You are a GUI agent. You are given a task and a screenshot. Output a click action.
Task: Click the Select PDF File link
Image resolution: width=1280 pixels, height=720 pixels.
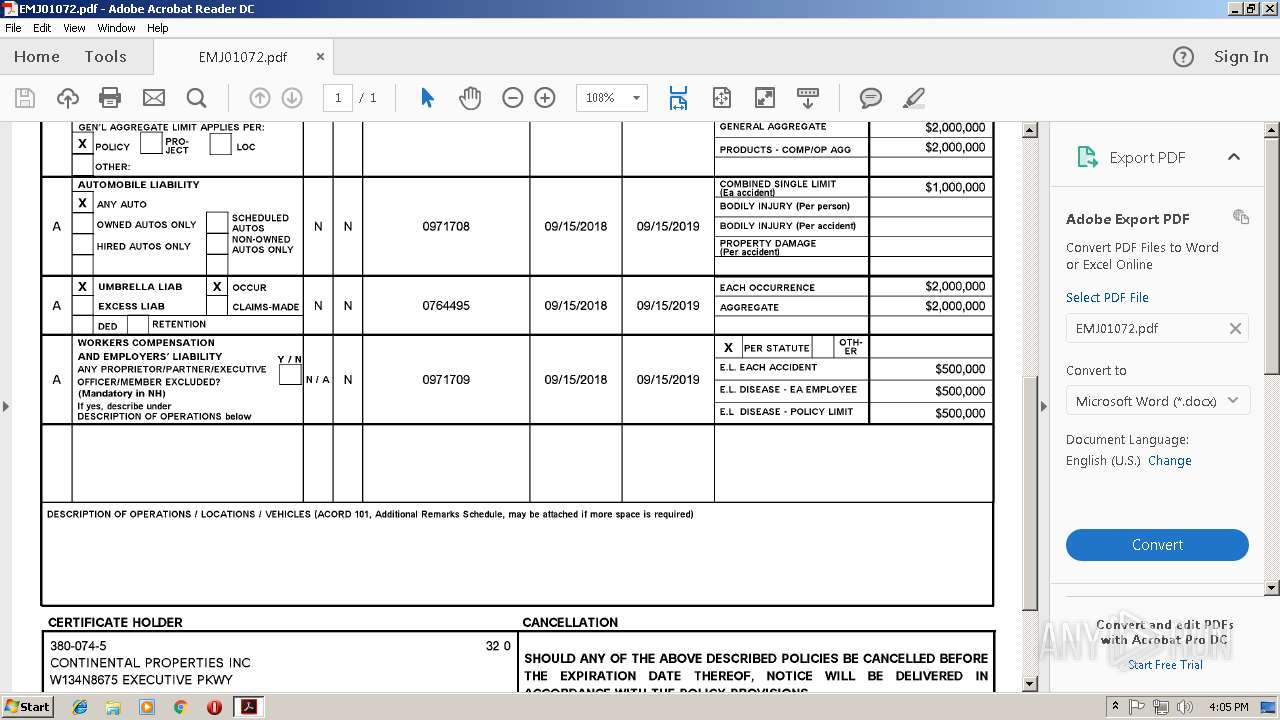click(1107, 297)
